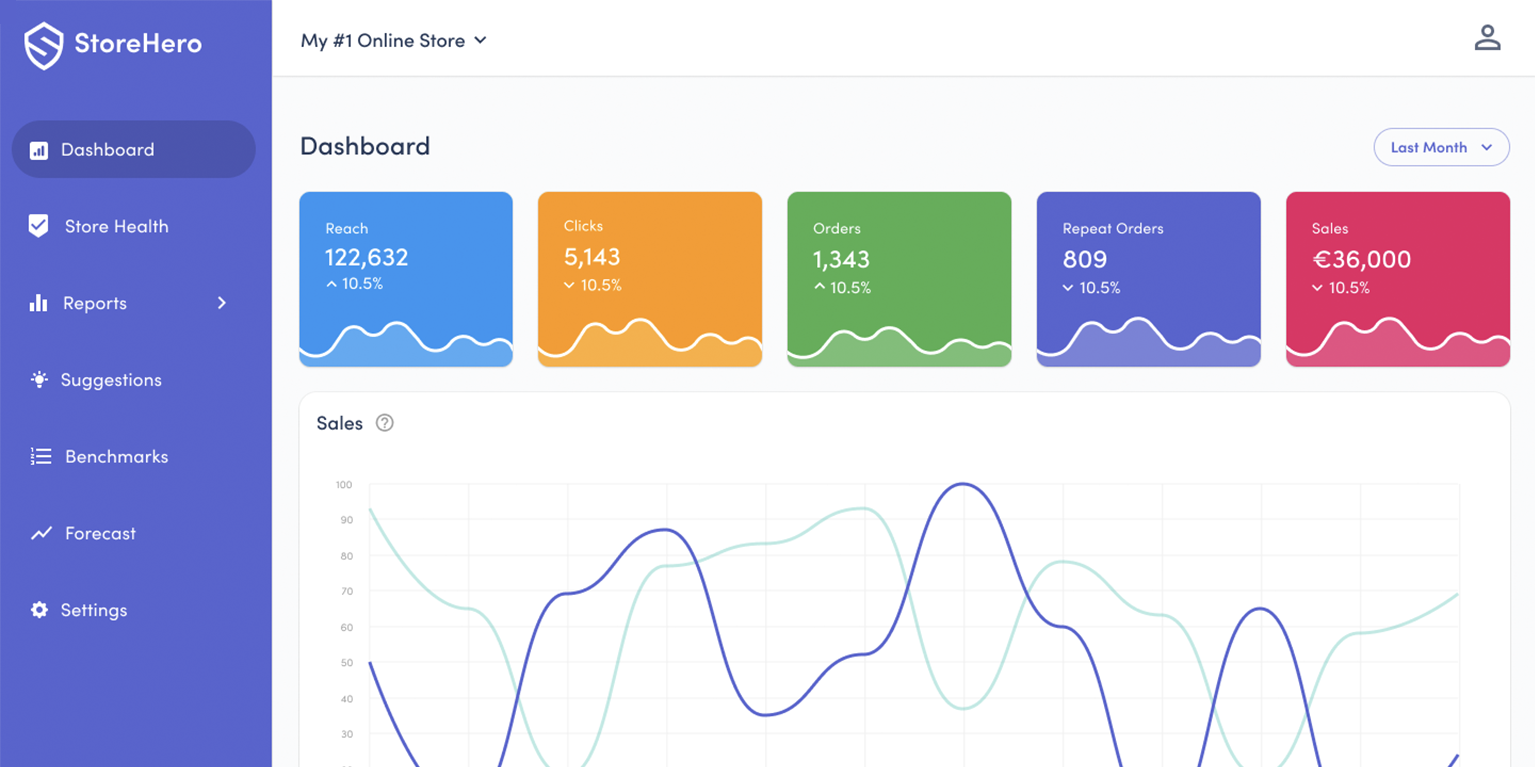This screenshot has width=1536, height=767.
Task: Click the Clicks value 5,143
Action: point(592,257)
